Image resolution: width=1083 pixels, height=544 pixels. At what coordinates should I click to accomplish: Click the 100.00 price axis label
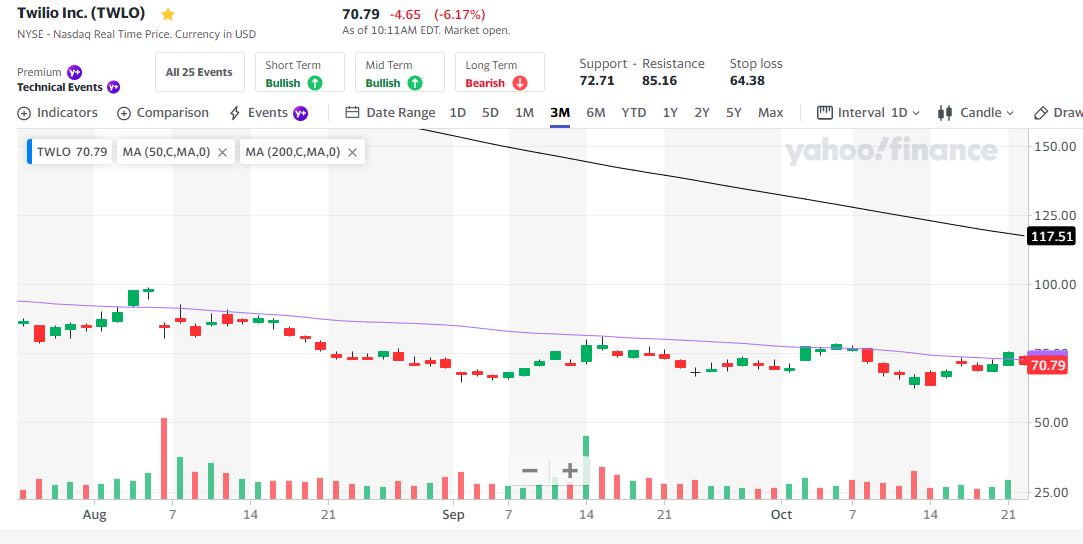(x=1053, y=284)
